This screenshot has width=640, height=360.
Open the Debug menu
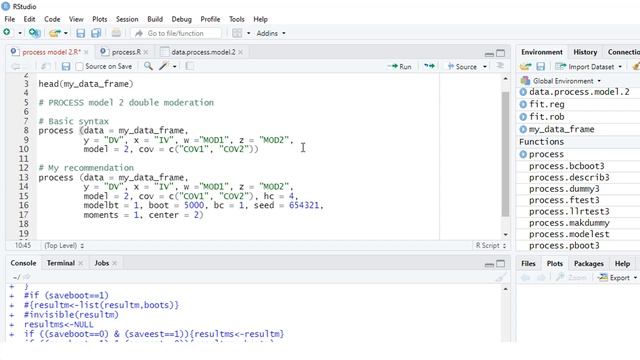point(181,19)
